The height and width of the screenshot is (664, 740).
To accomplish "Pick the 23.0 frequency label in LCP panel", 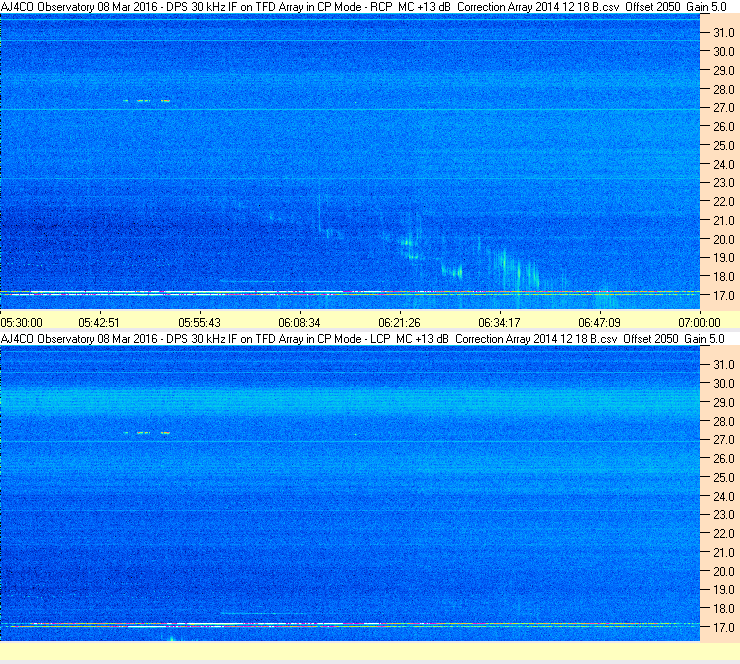I will pos(723,515).
